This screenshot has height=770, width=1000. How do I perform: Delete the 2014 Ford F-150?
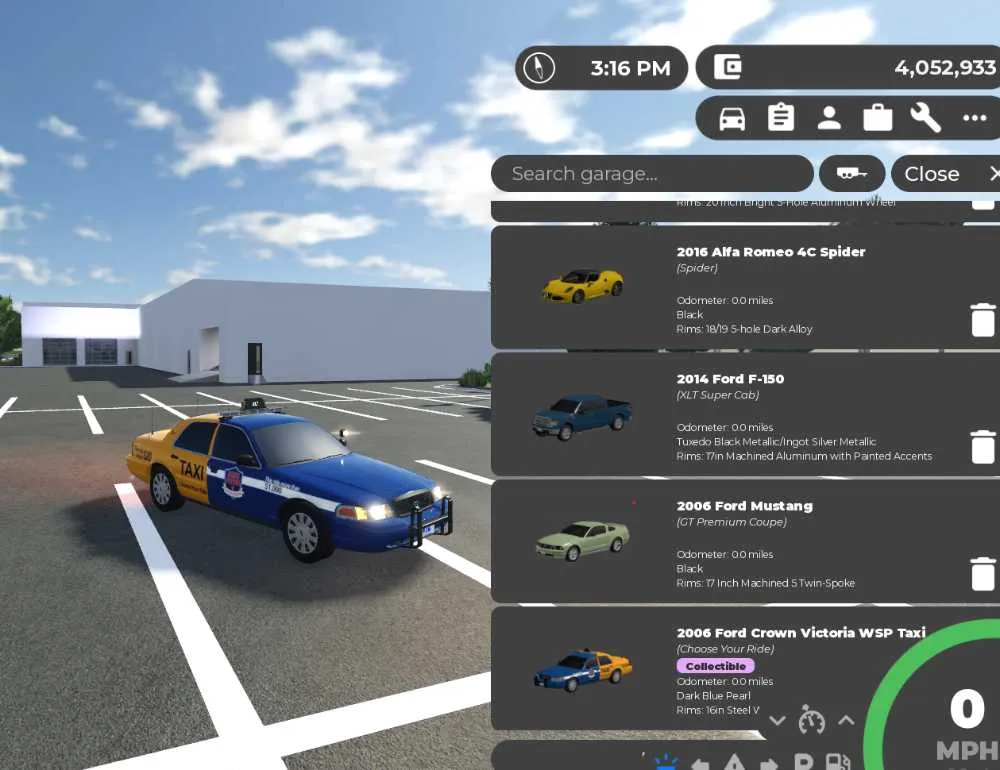click(982, 447)
